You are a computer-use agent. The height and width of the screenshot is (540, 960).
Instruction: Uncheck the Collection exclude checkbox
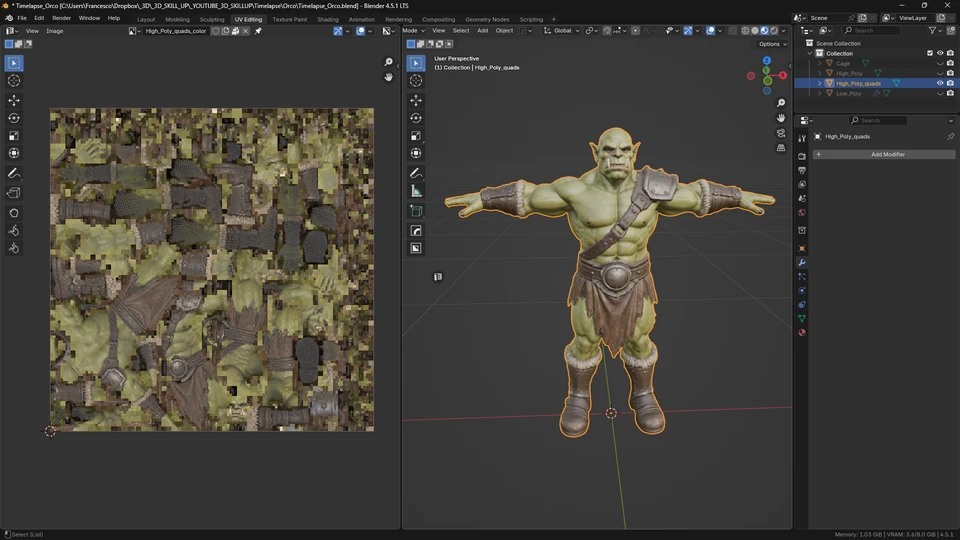tap(930, 53)
